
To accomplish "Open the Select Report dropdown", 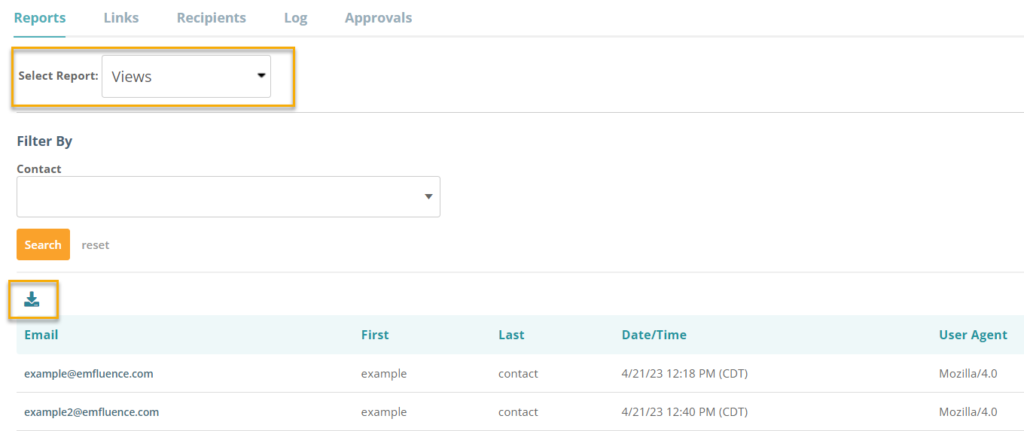I will (x=186, y=76).
